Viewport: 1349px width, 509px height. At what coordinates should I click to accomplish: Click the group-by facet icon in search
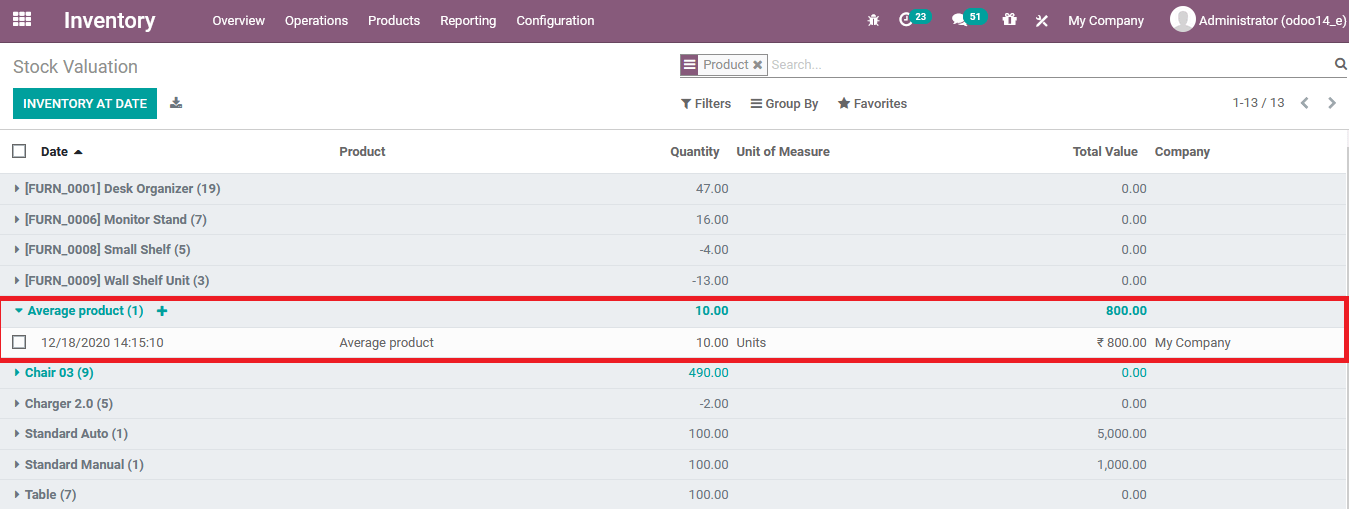(x=689, y=65)
